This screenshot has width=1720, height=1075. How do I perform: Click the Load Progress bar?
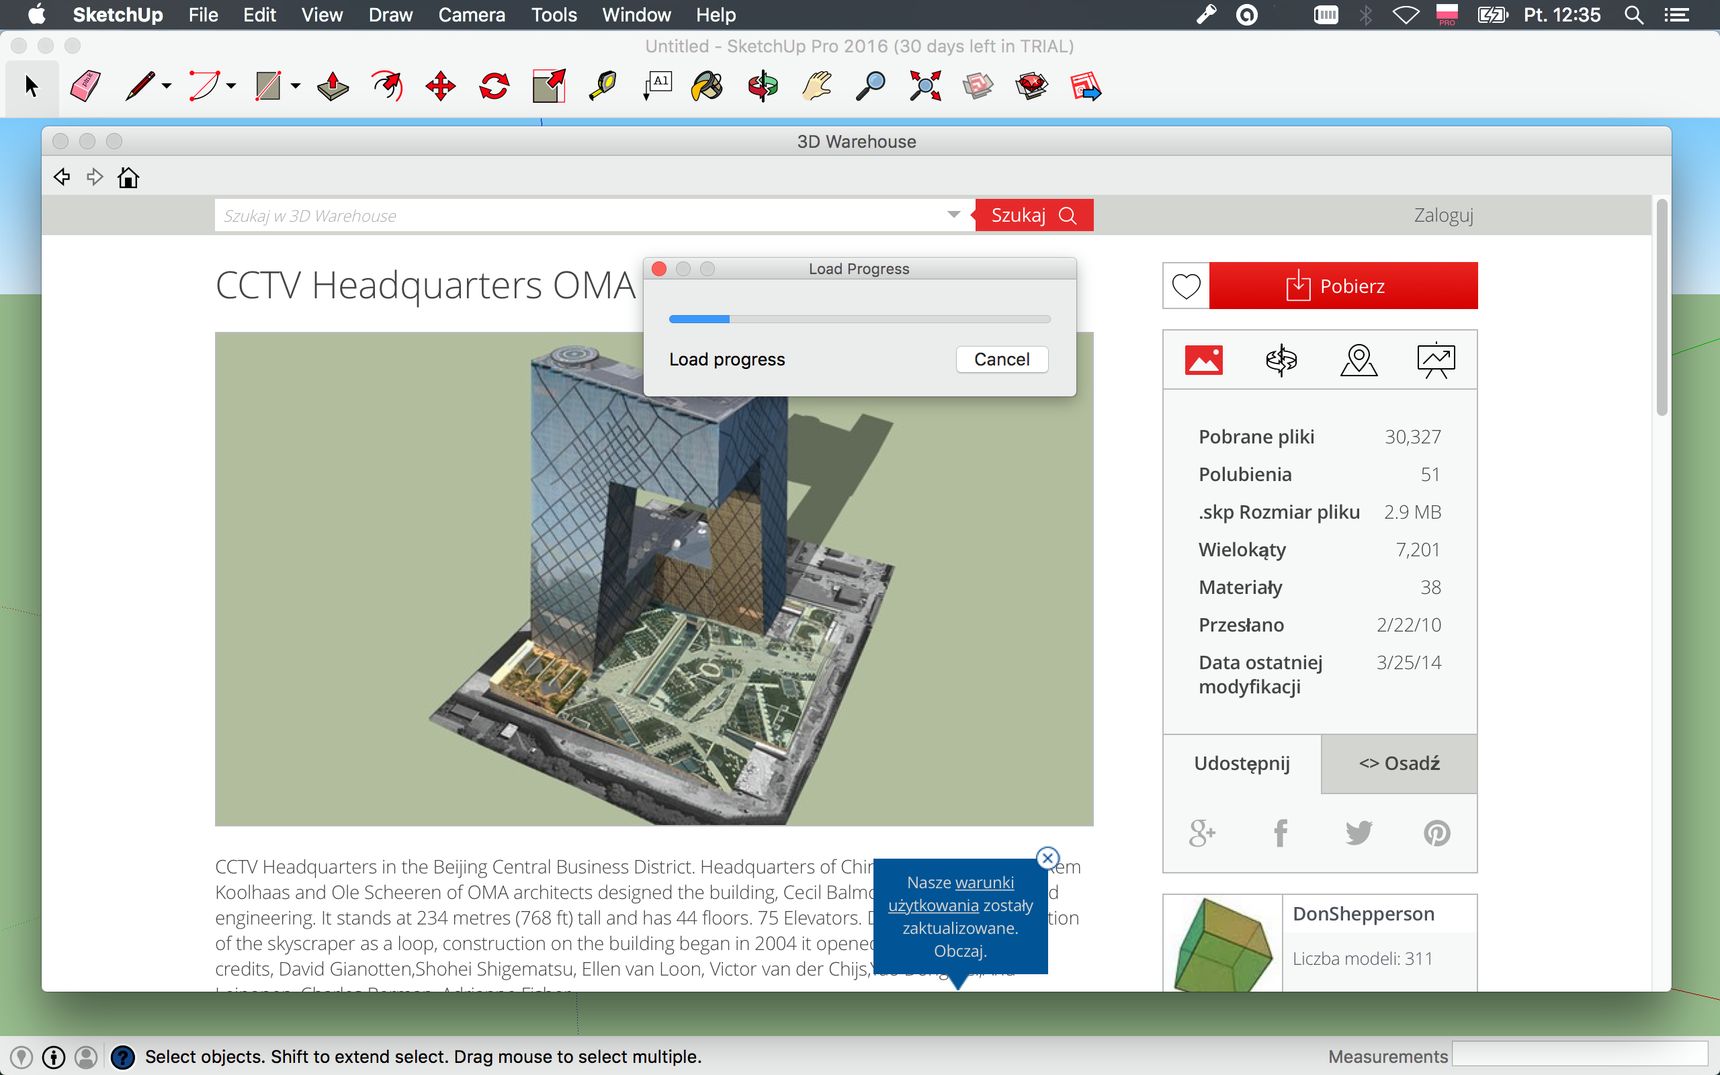point(860,319)
